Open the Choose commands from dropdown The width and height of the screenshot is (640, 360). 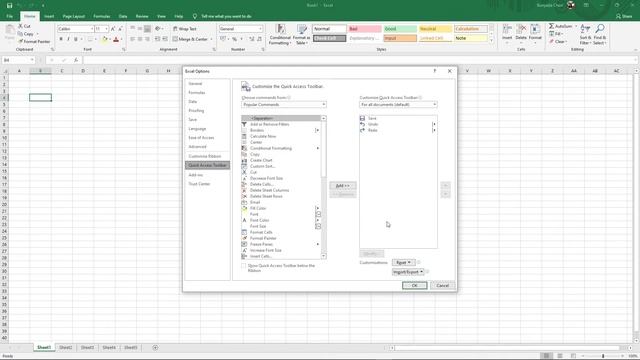pyautogui.click(x=284, y=105)
